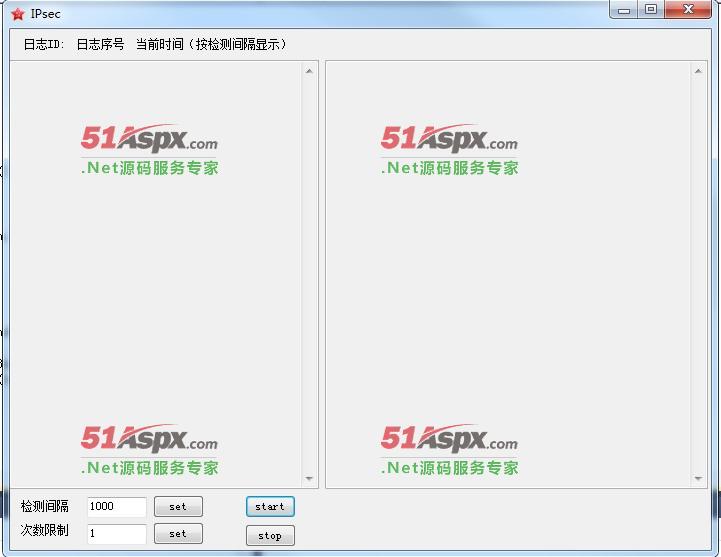Click the 次数限制 label
Screen dimensions: 721x557
click(45, 530)
